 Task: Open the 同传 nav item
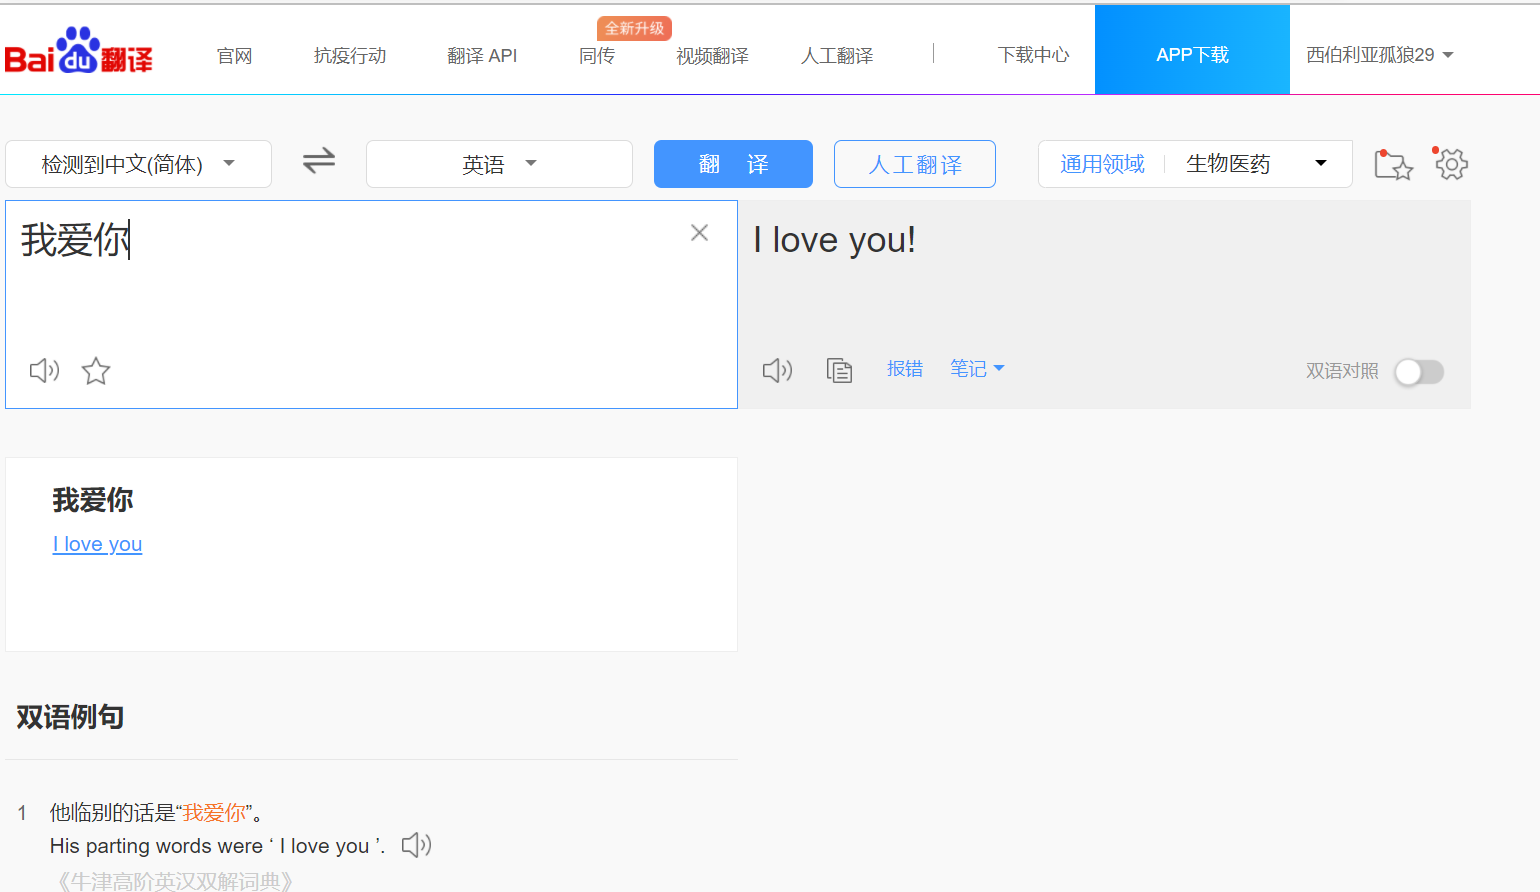point(597,56)
